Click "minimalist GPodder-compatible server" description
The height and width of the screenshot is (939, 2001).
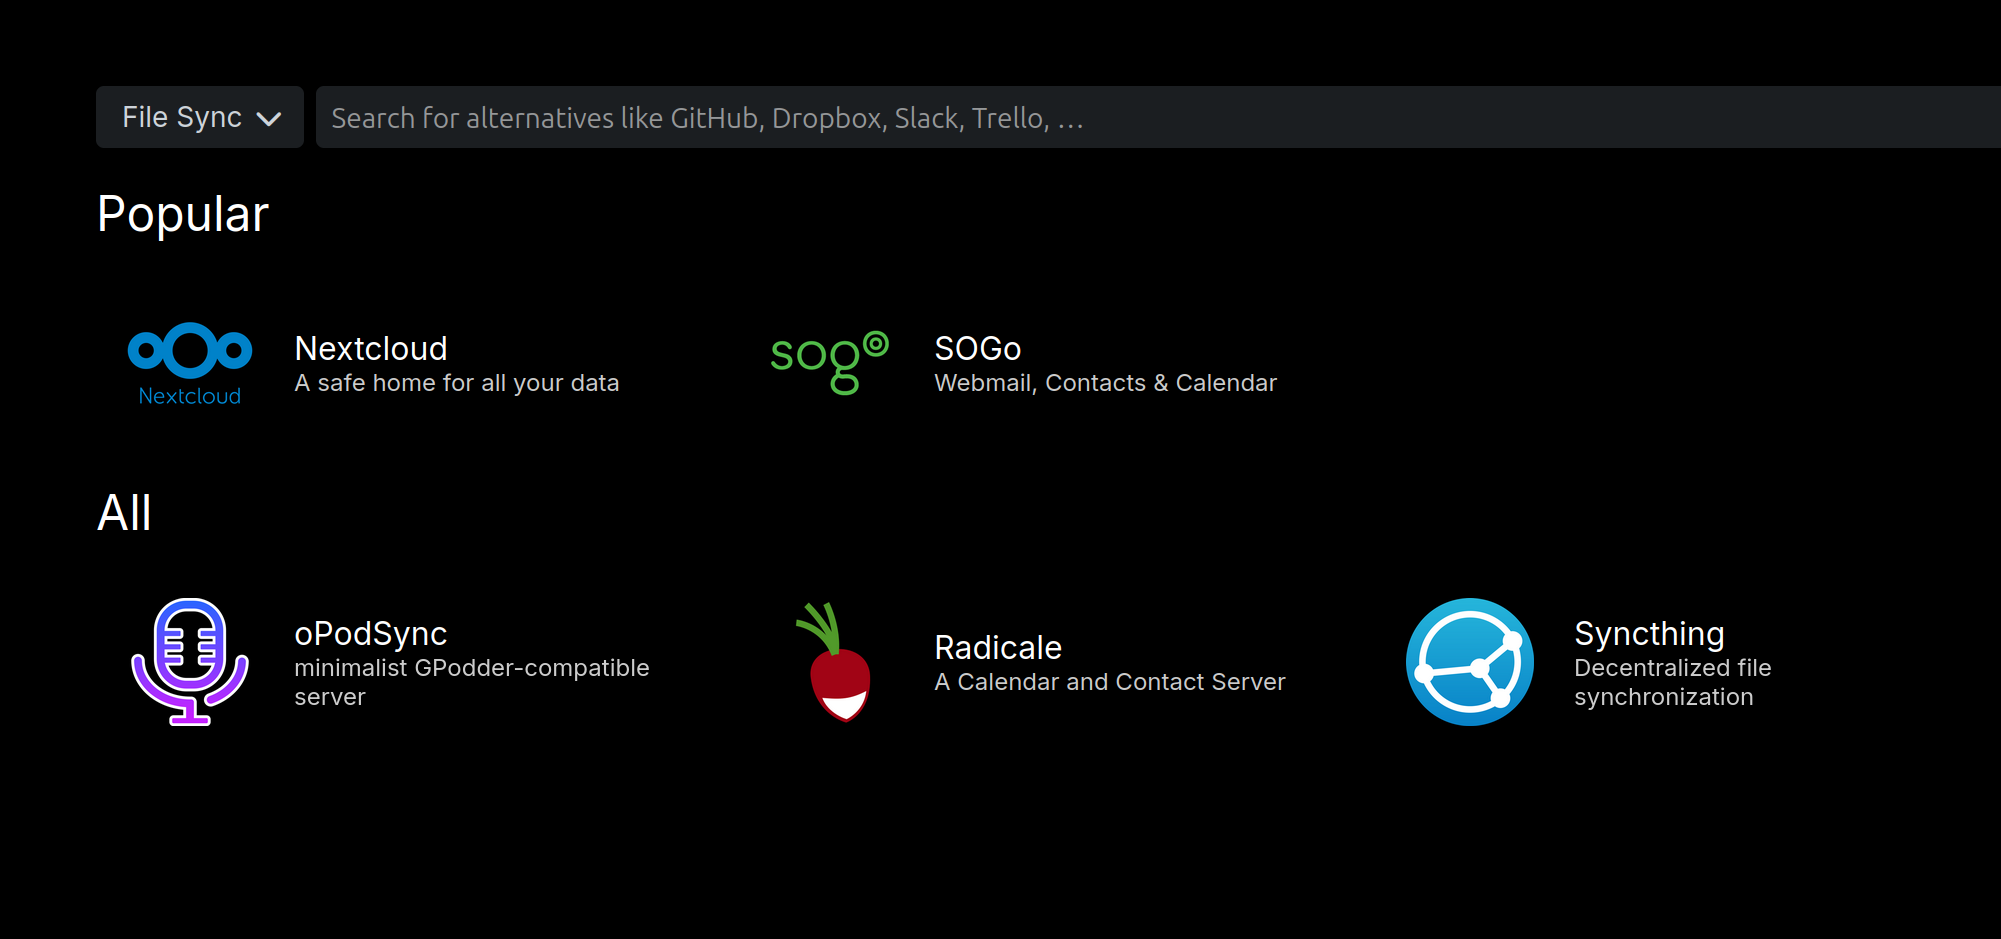[x=471, y=682]
